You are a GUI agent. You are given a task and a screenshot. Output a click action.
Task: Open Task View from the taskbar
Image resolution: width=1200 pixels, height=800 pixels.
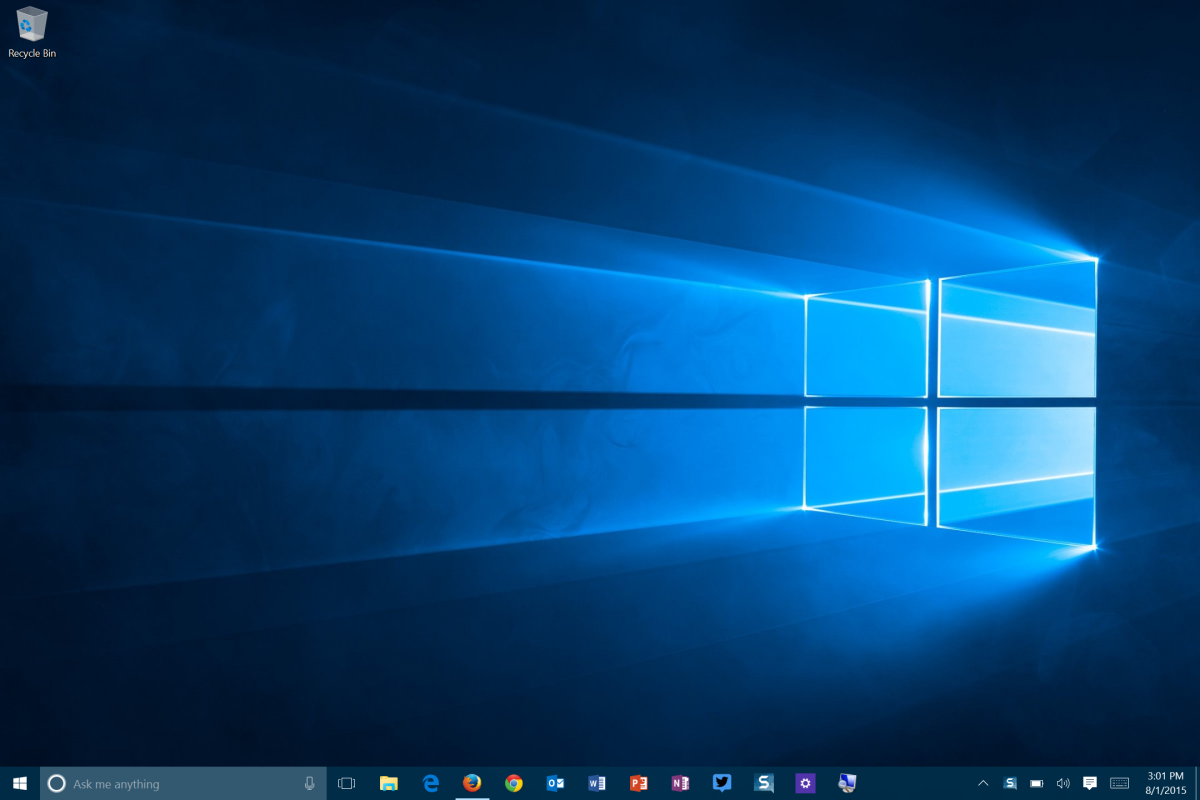pyautogui.click(x=347, y=783)
